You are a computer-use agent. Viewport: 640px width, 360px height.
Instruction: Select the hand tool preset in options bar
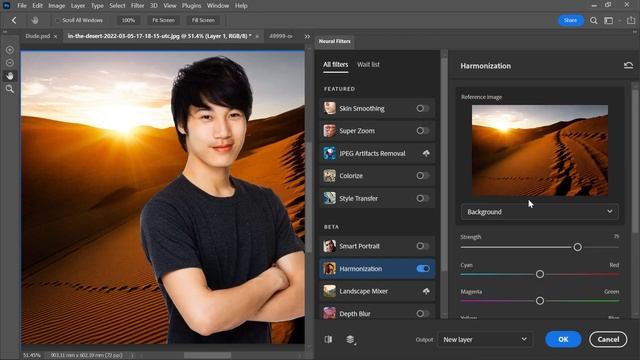click(x=35, y=20)
